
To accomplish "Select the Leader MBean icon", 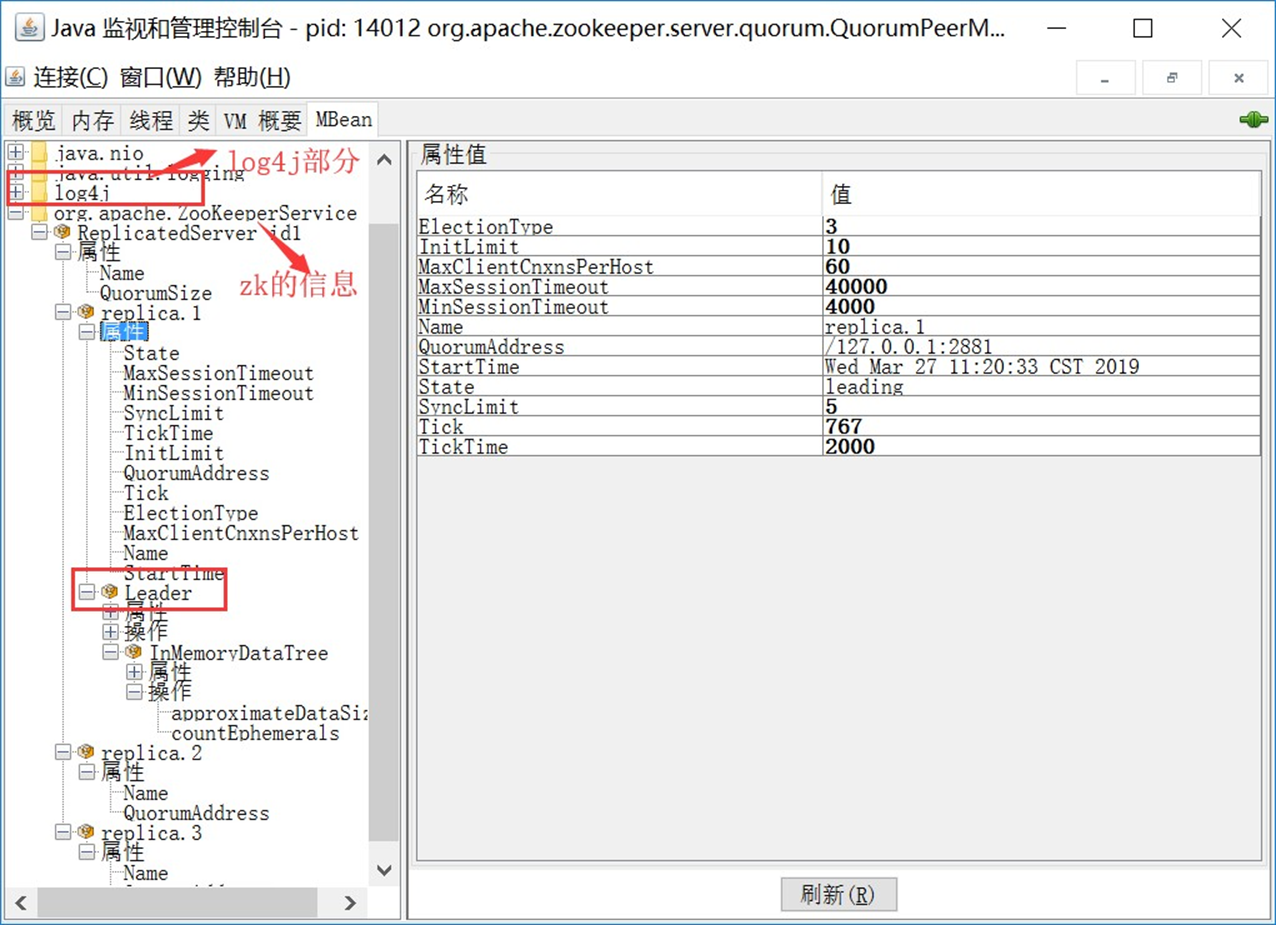I will click(109, 592).
